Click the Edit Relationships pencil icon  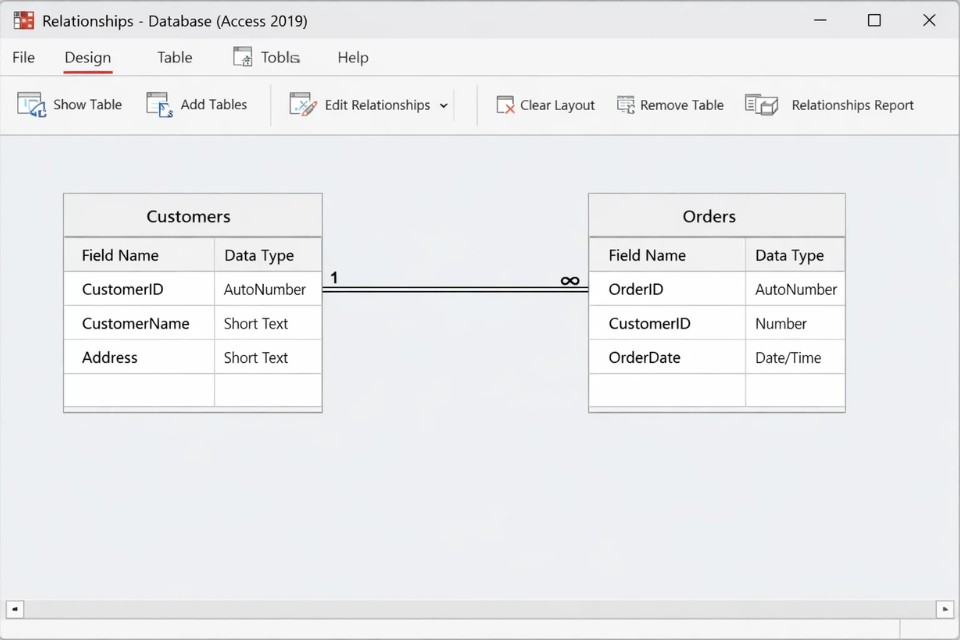click(303, 105)
